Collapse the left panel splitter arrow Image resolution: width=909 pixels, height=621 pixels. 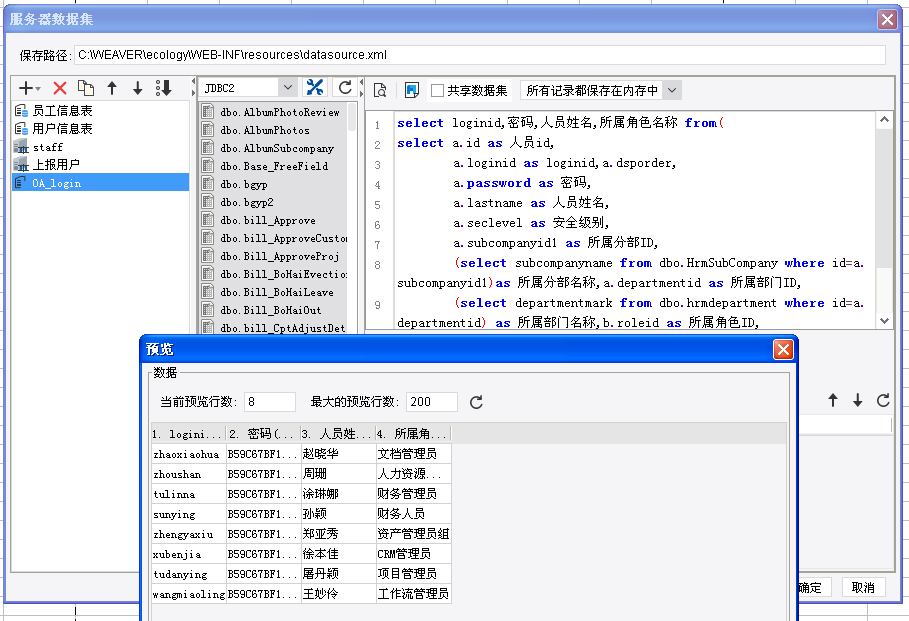tap(194, 81)
